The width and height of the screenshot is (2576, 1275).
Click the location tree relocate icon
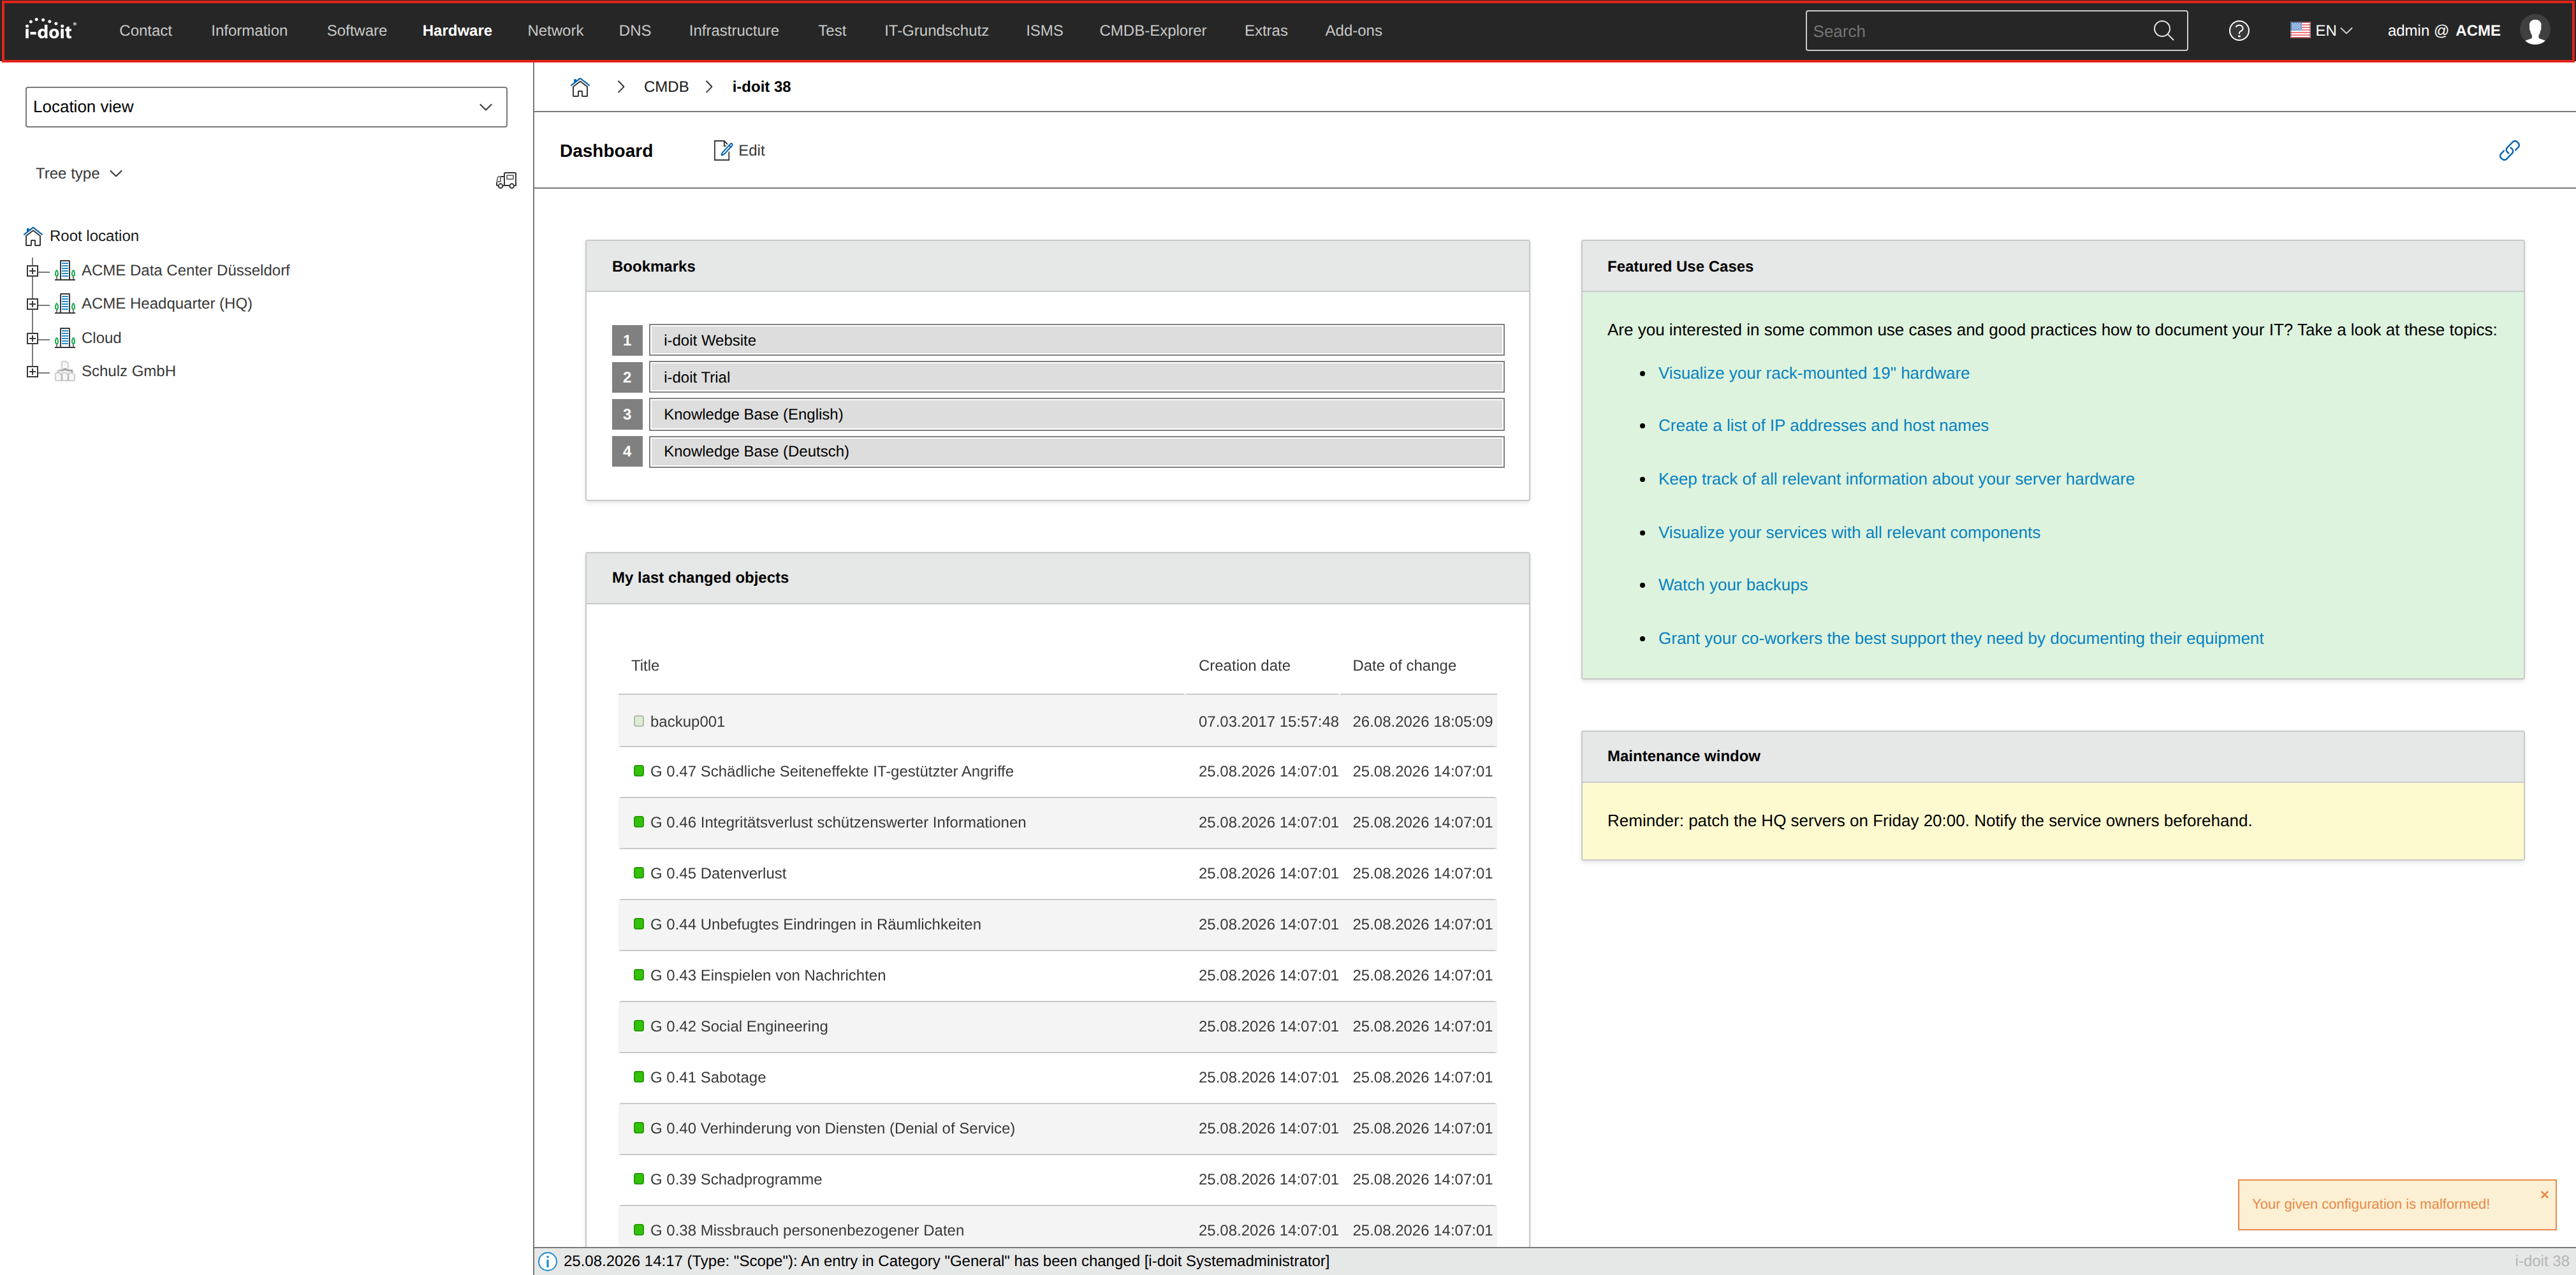tap(506, 180)
